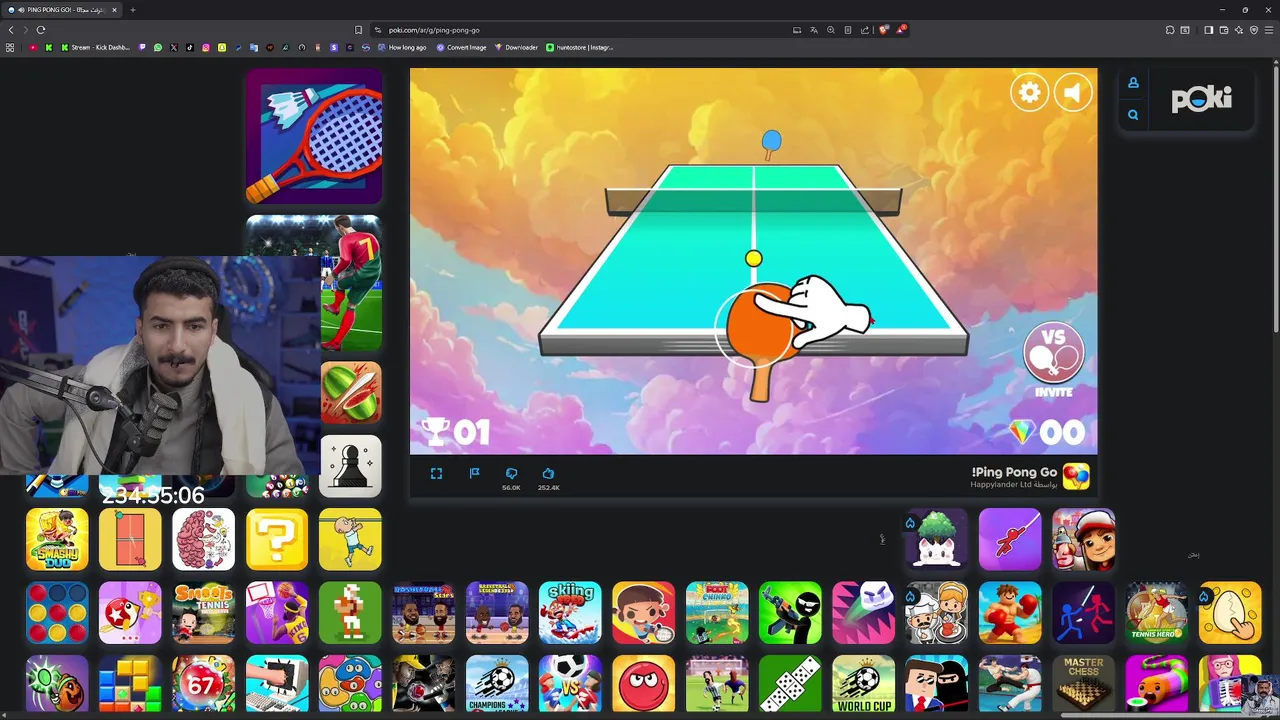Open the Poki search magnifier

point(1133,115)
